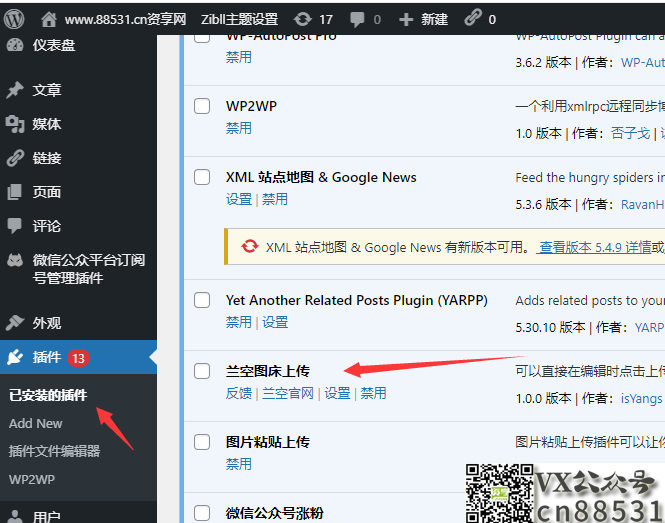Screen dimensions: 665x523
Task: Click 查看版本 5.4.9 详情 link
Action: 595,247
